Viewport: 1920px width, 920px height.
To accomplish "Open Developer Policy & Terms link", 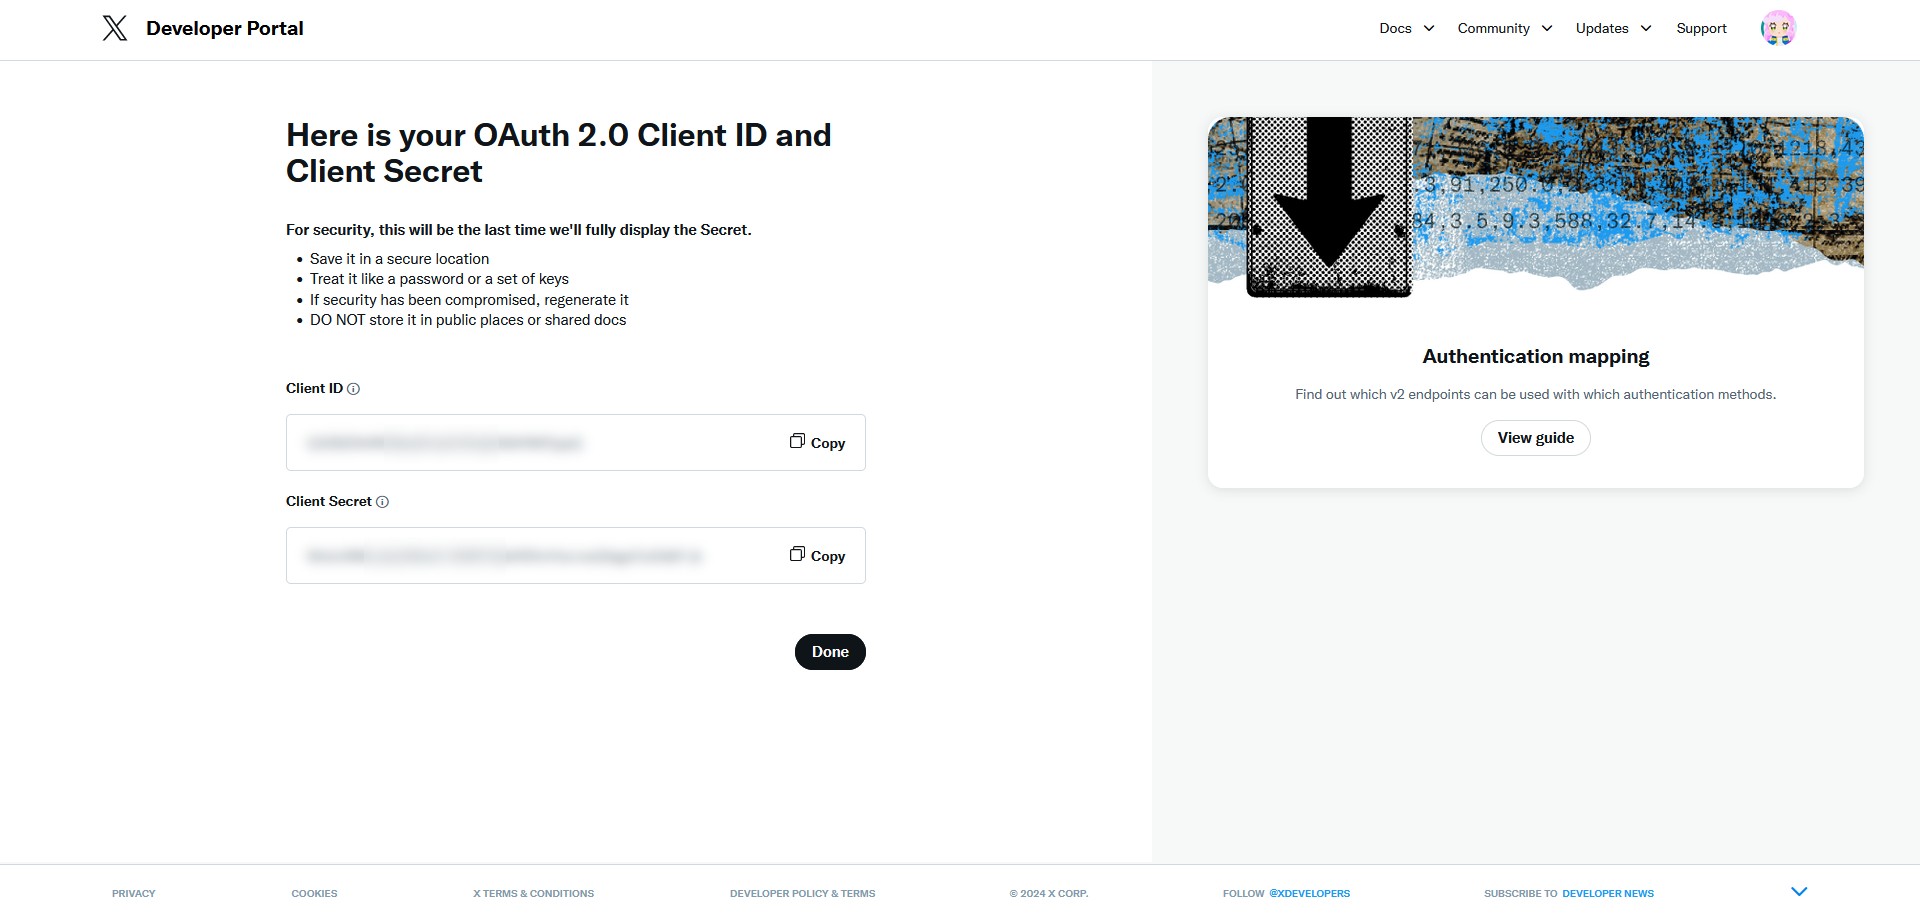I will click(802, 893).
